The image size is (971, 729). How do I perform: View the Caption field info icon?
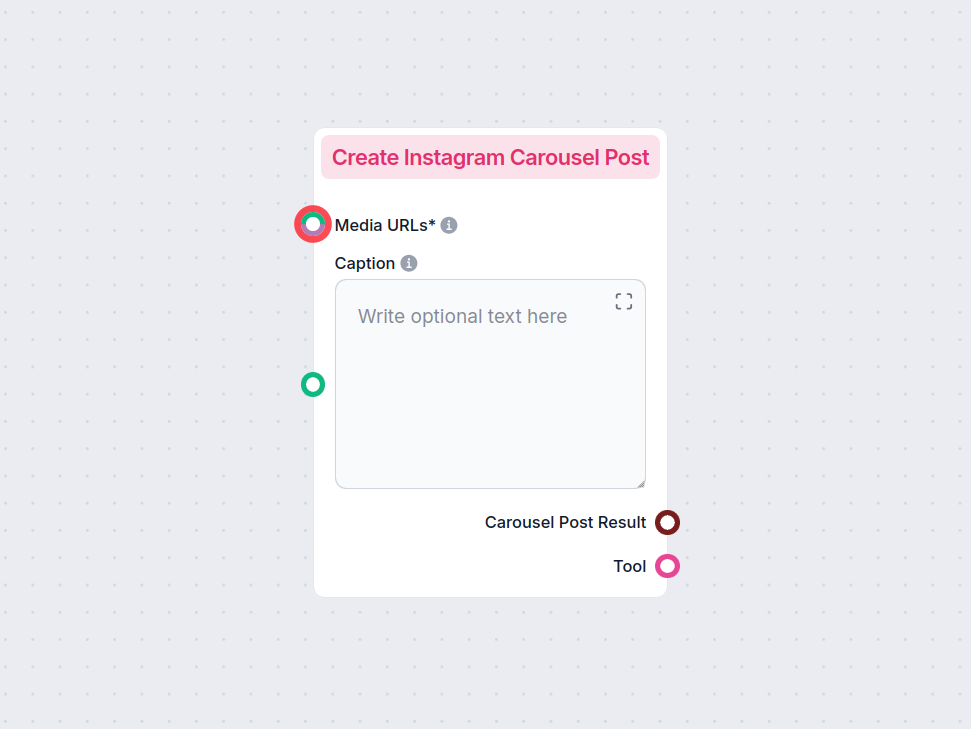pyautogui.click(x=408, y=263)
